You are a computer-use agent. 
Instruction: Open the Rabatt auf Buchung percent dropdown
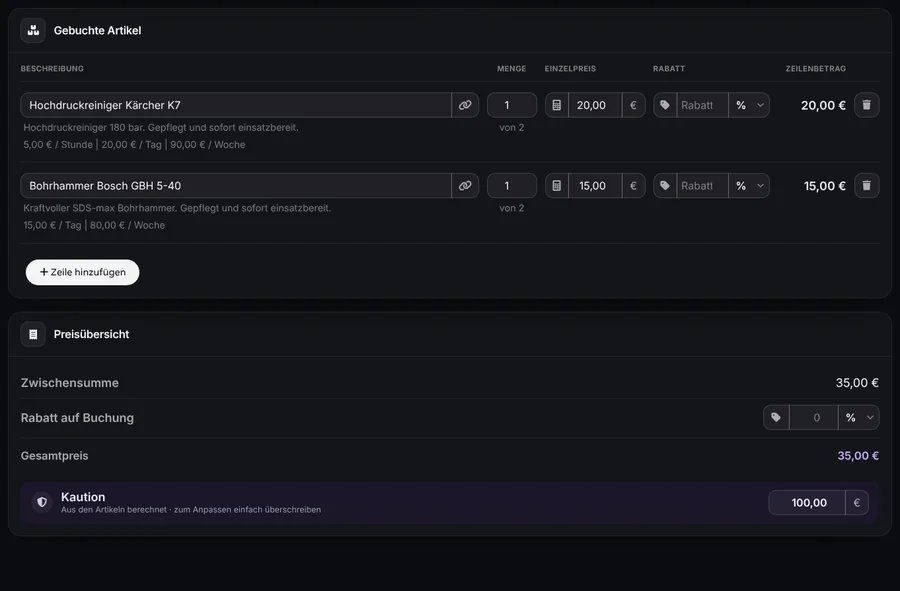point(859,418)
